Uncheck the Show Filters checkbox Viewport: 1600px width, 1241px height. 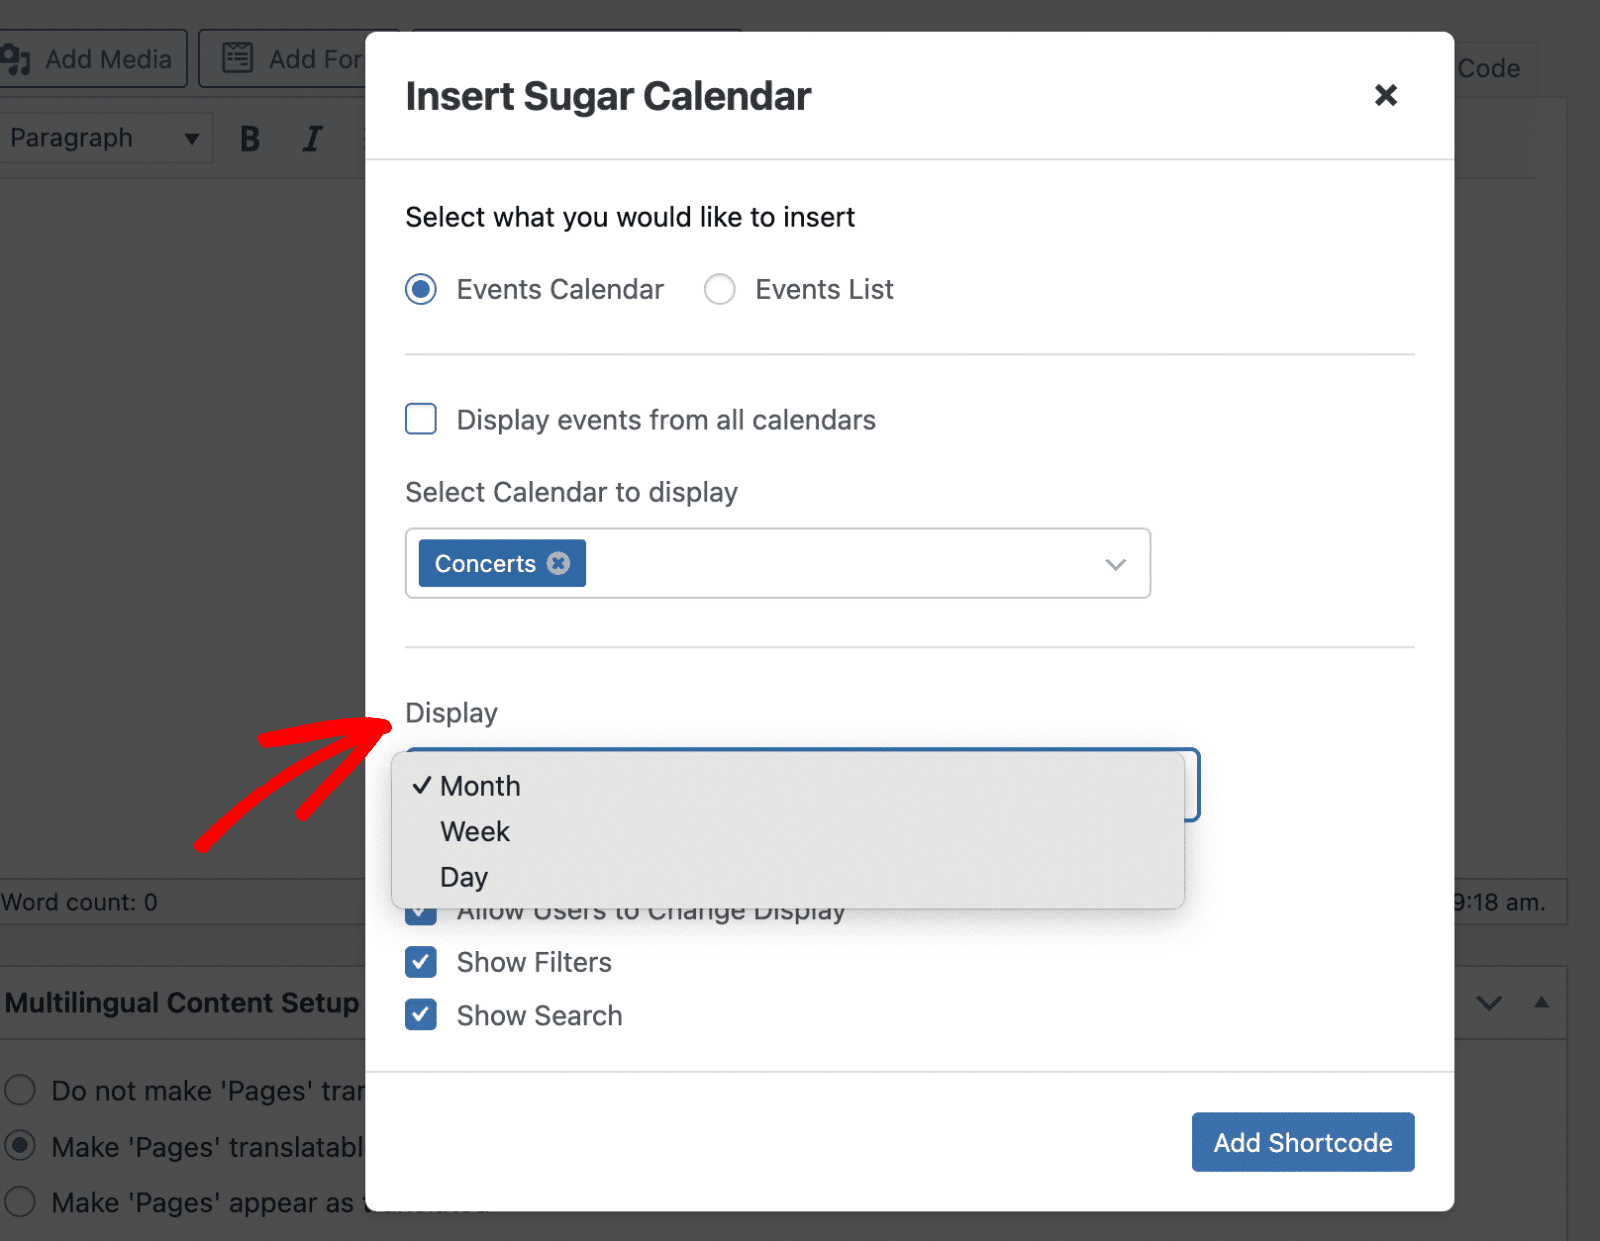coord(421,962)
